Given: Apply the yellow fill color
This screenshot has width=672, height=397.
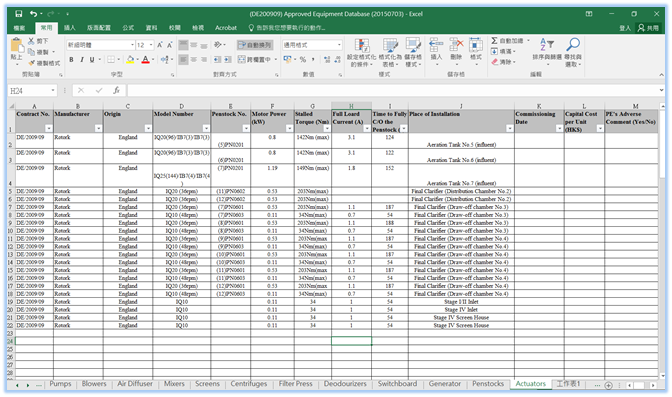Looking at the screenshot, I should [x=130, y=60].
